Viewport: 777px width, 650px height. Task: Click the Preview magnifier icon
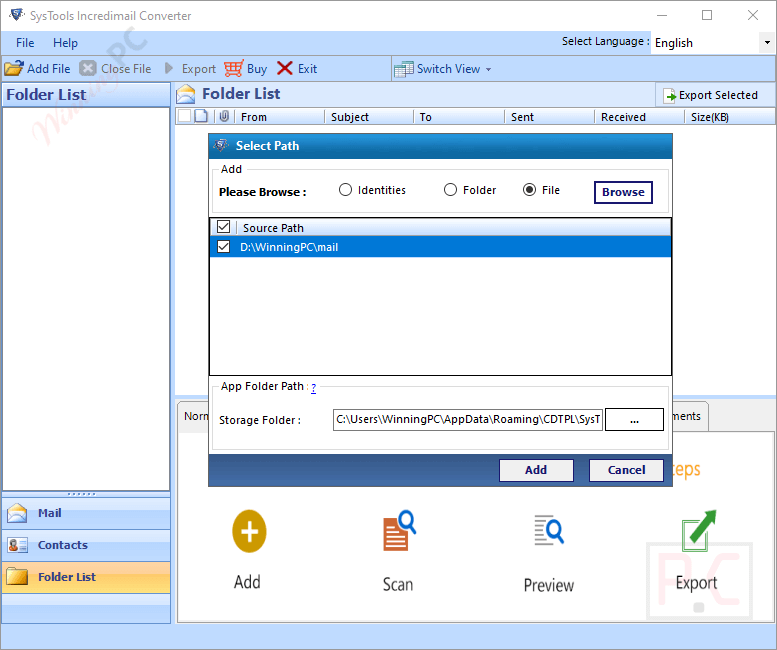click(x=549, y=530)
